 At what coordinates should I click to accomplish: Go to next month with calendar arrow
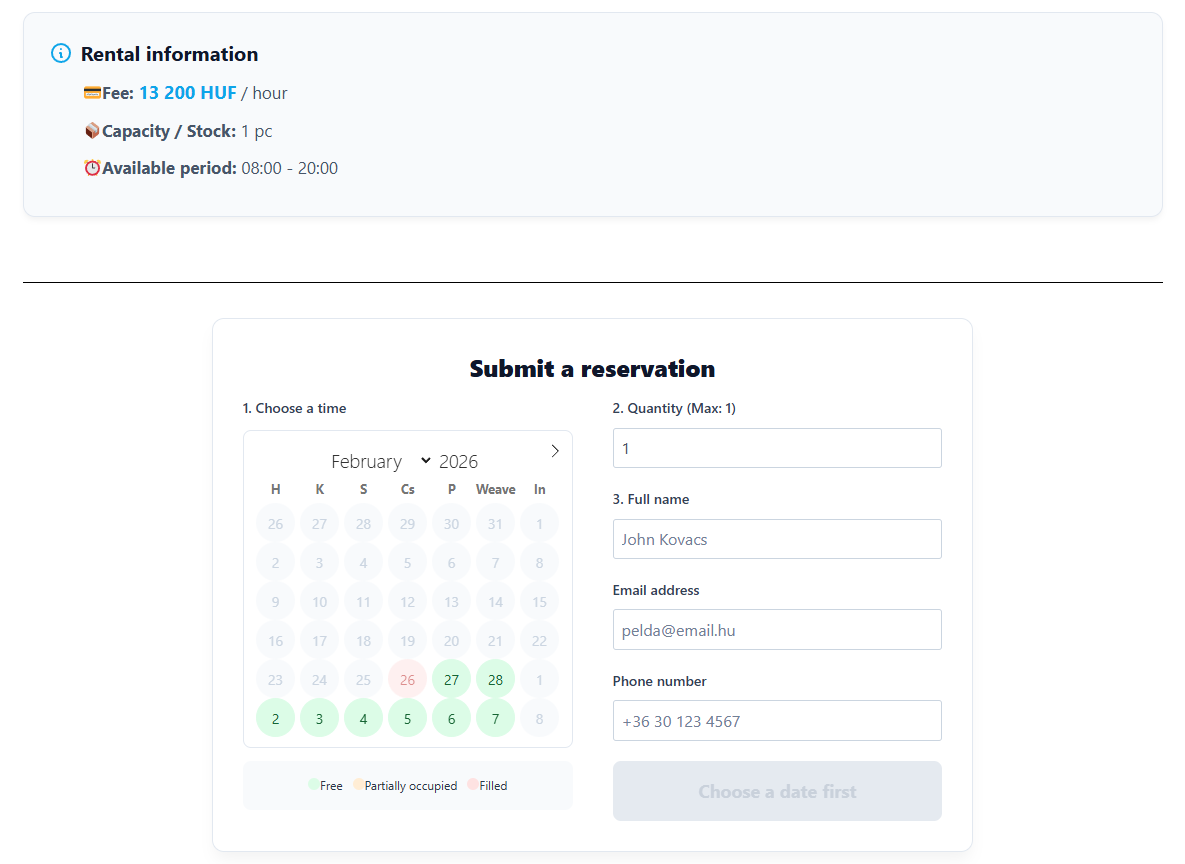[555, 451]
